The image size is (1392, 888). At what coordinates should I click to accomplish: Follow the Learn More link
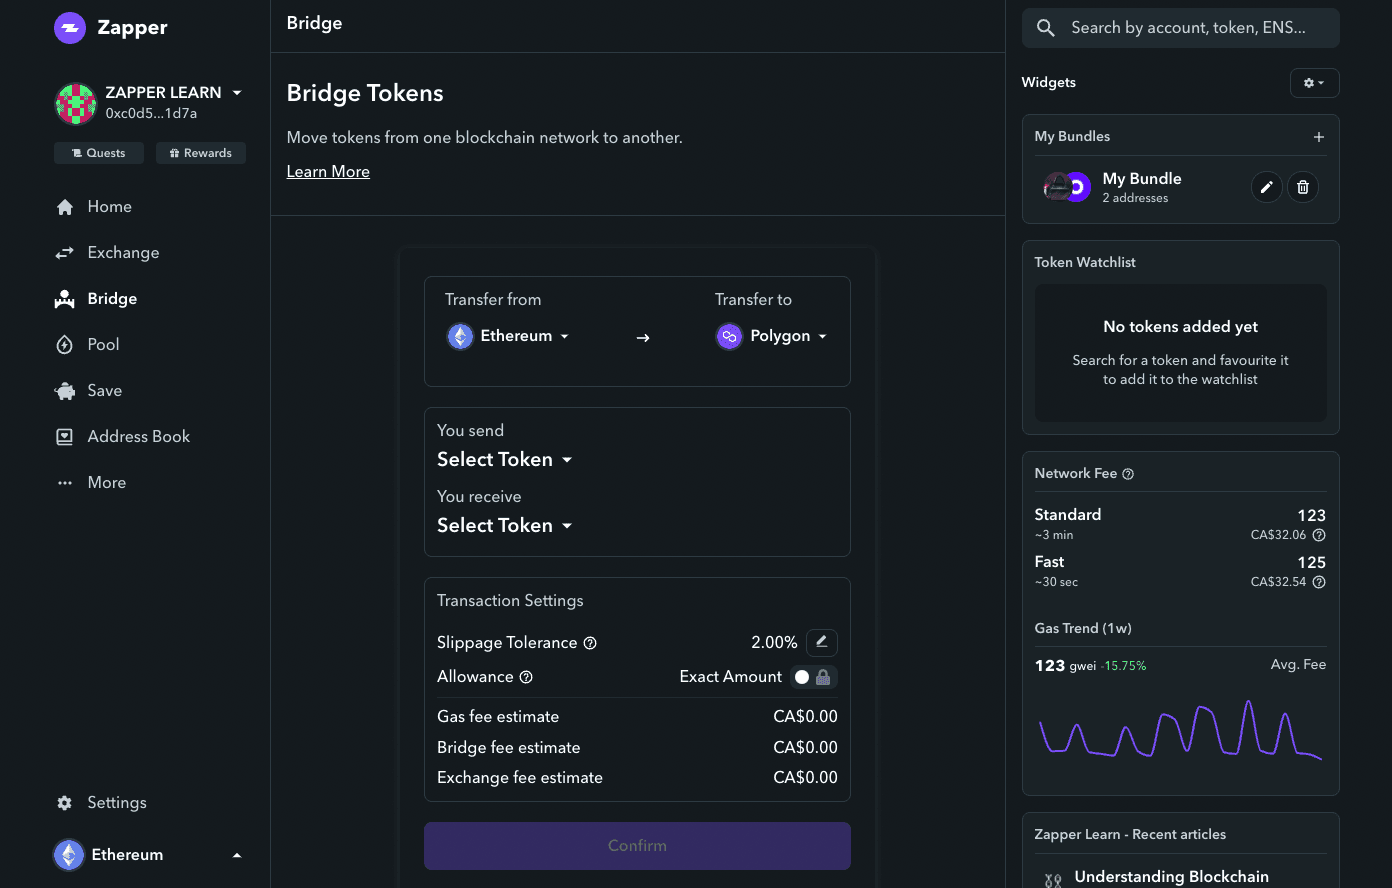(x=328, y=171)
